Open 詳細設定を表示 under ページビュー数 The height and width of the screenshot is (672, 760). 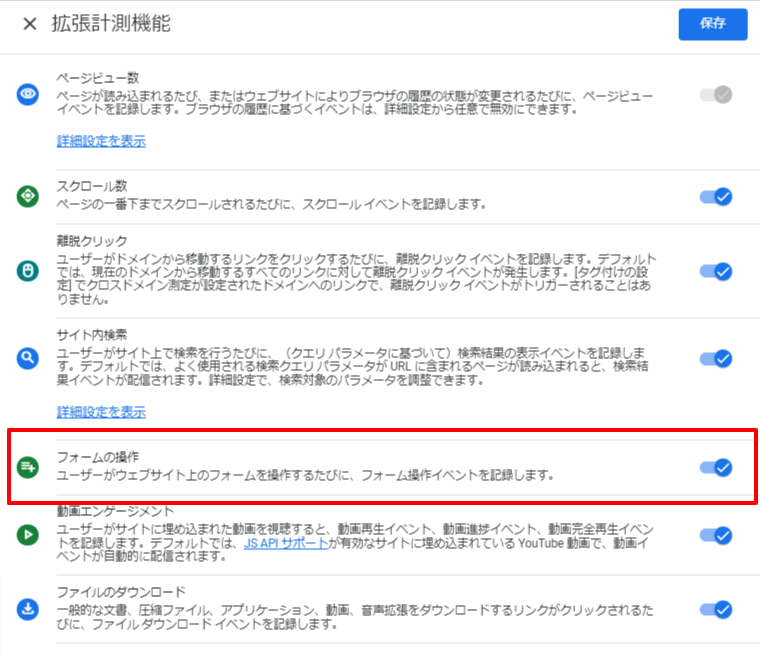point(101,141)
